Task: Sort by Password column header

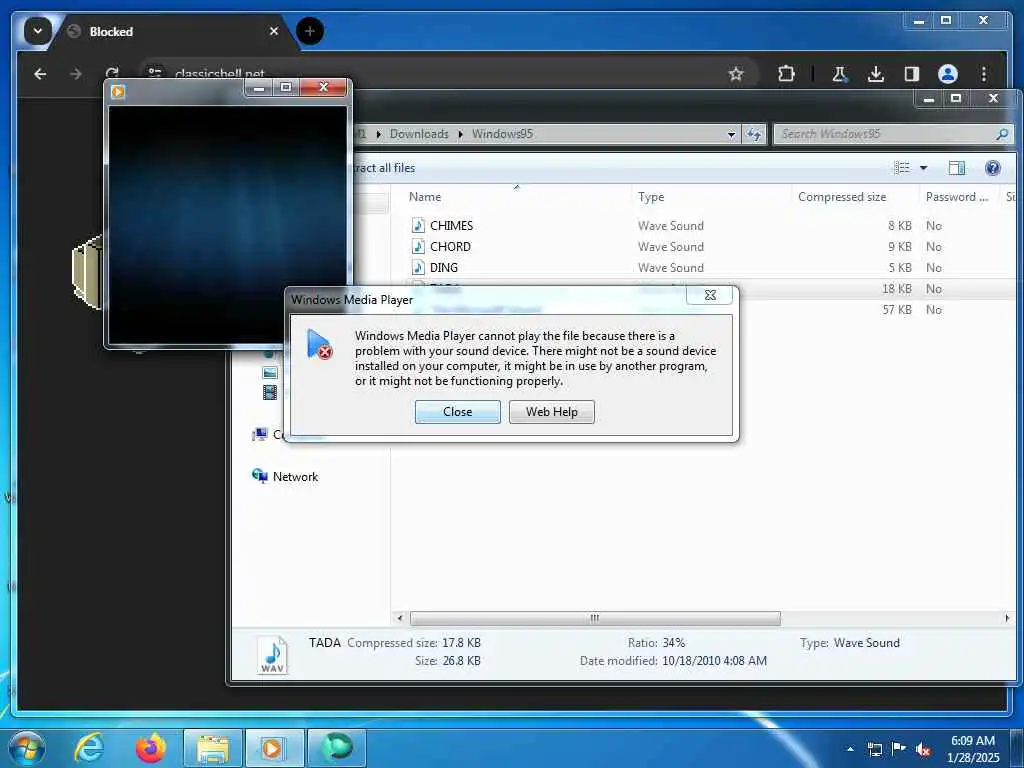Action: pyautogui.click(x=958, y=197)
